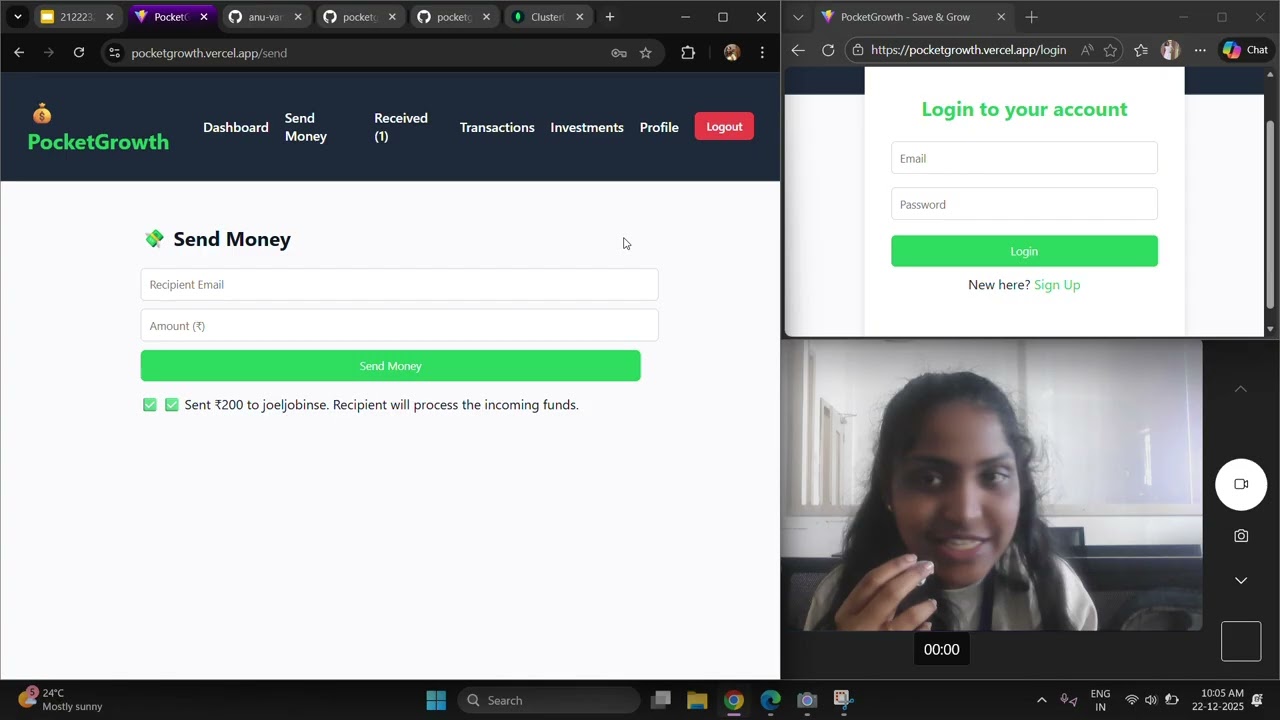Open the Edge icon in the taskbar
The width and height of the screenshot is (1280, 720).
(770, 700)
